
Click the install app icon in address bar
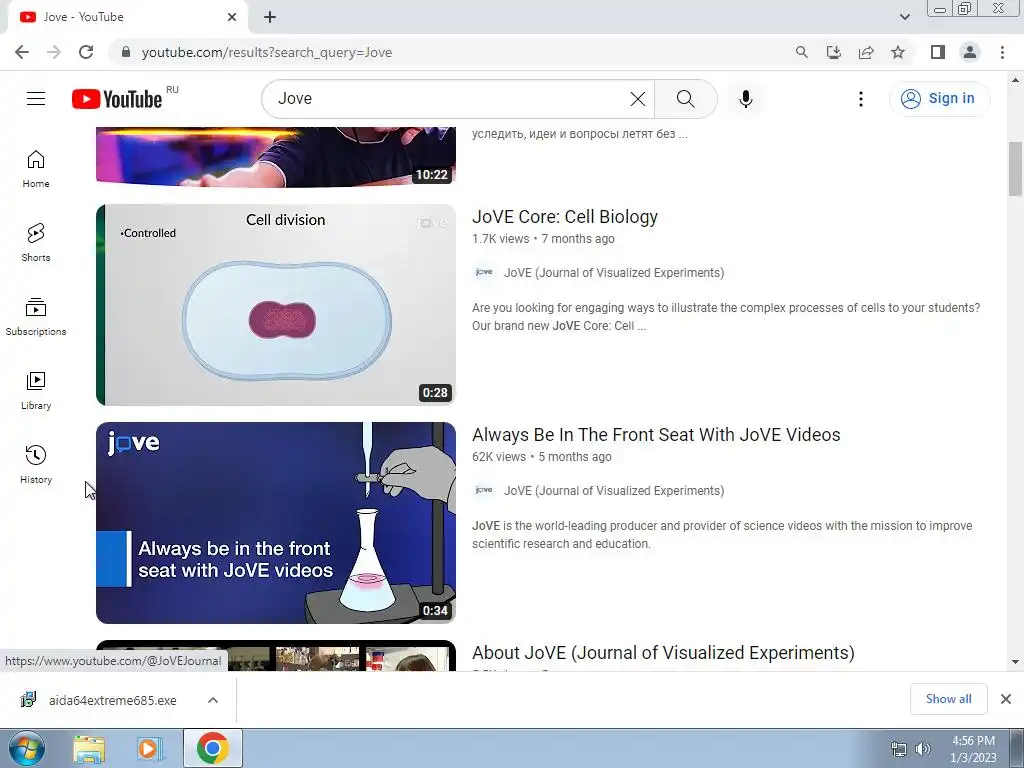pos(834,52)
